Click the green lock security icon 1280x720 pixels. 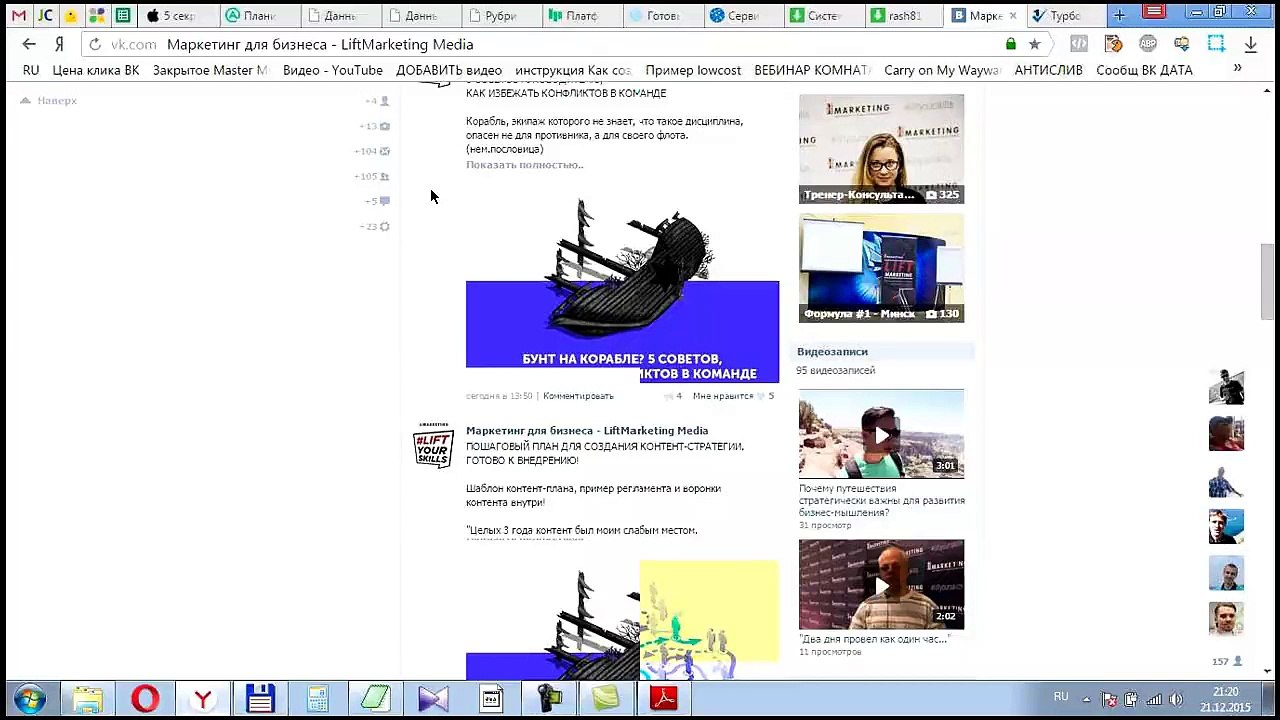pyautogui.click(x=1011, y=44)
